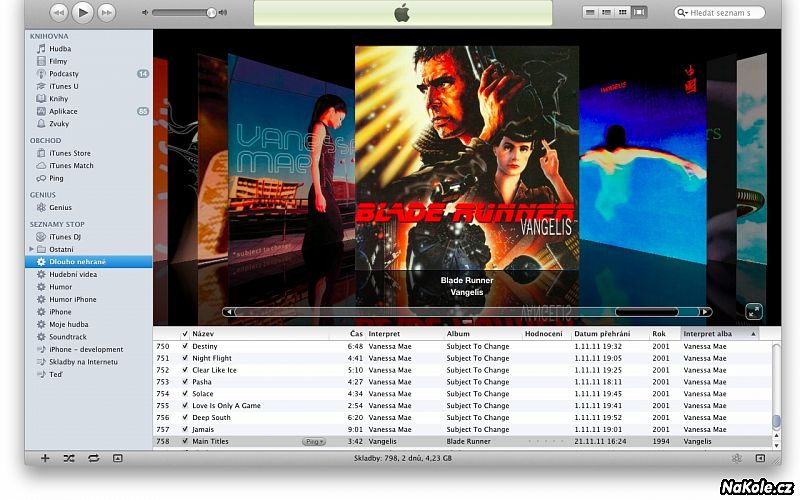Uncheck the Solace checkbox
800x500 pixels.
pyautogui.click(x=185, y=393)
